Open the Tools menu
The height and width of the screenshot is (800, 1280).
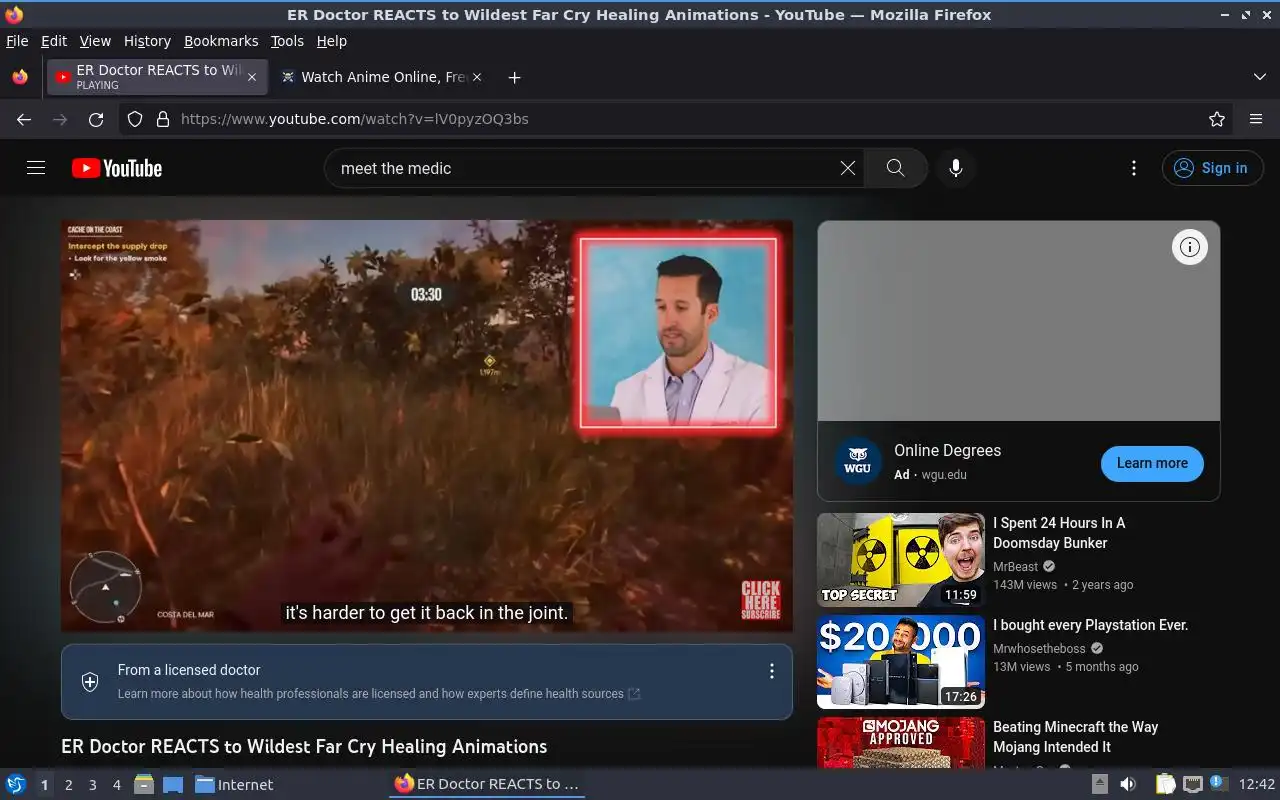click(287, 41)
